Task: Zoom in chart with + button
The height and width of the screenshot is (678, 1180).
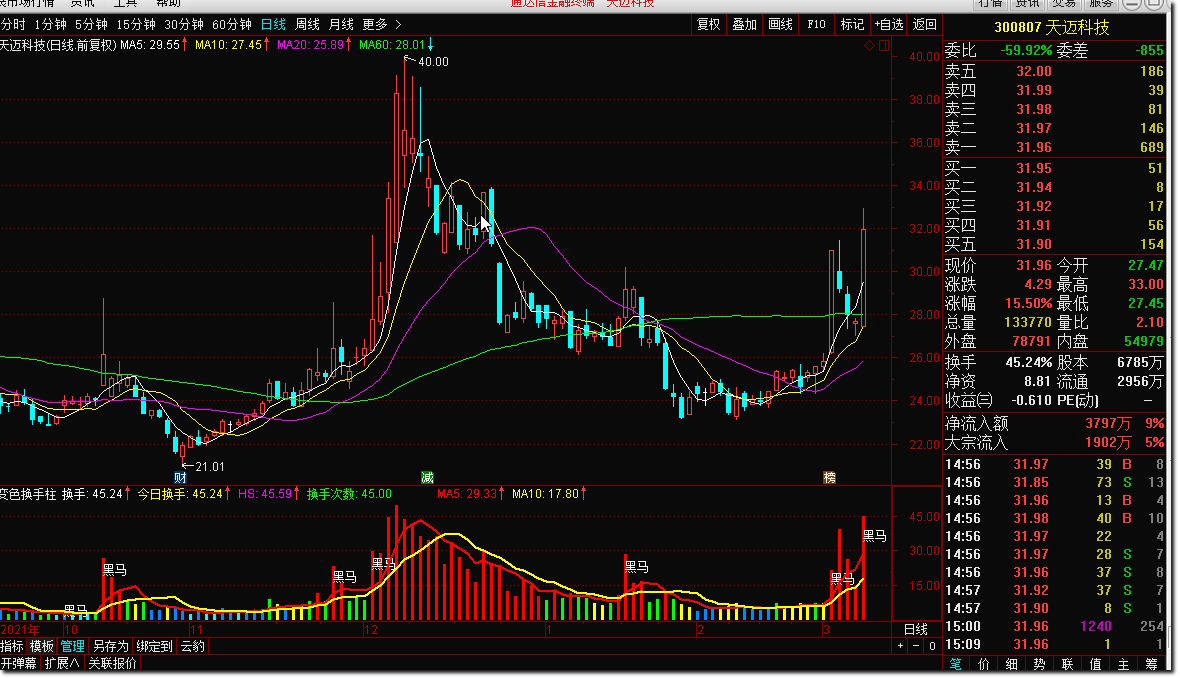Action: click(900, 646)
